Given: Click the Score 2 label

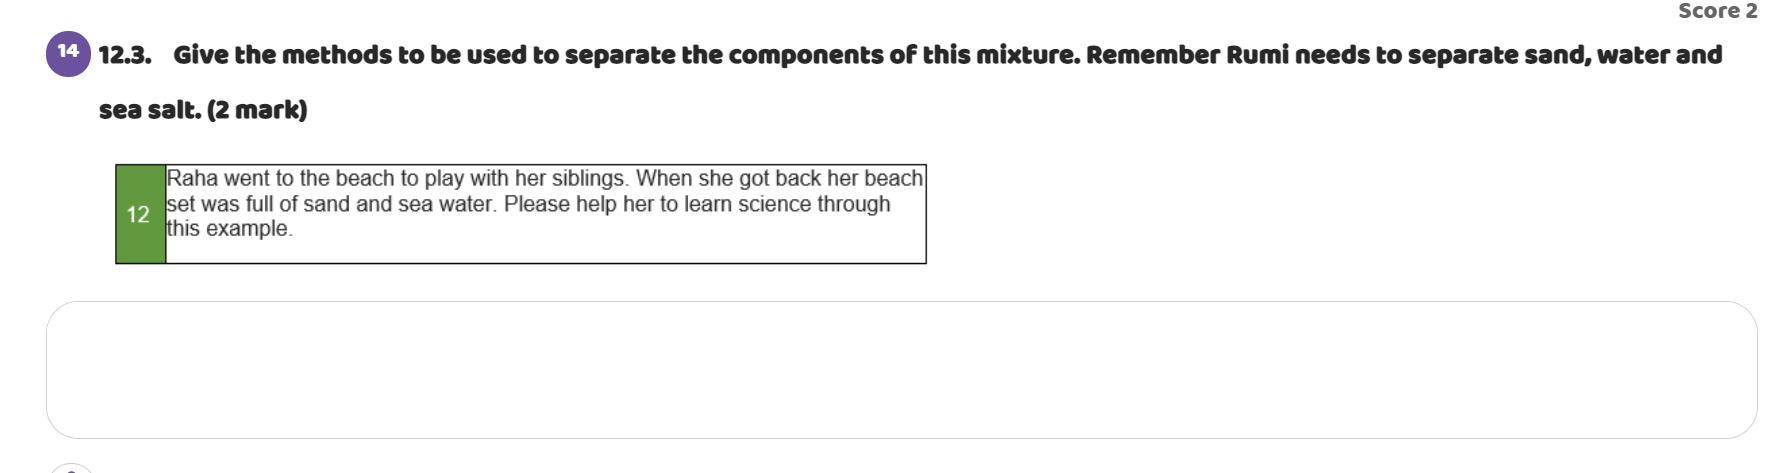Looking at the screenshot, I should click(x=1716, y=11).
